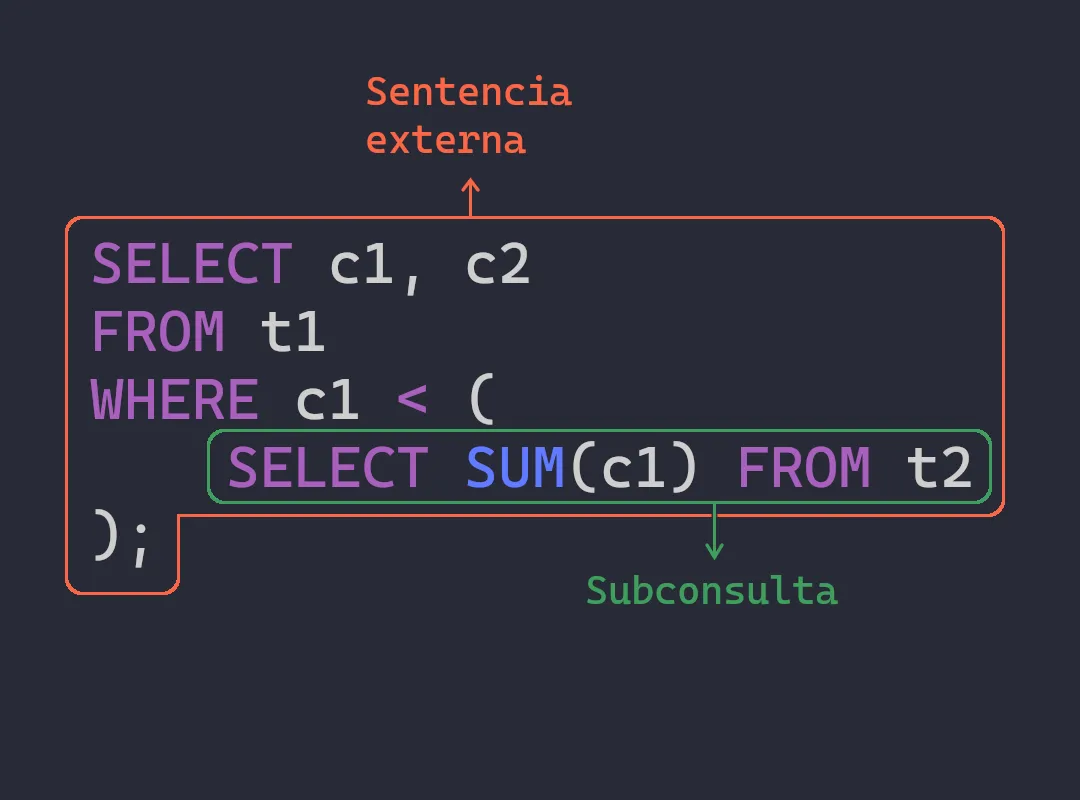Click the green arrow pointing down

(714, 532)
